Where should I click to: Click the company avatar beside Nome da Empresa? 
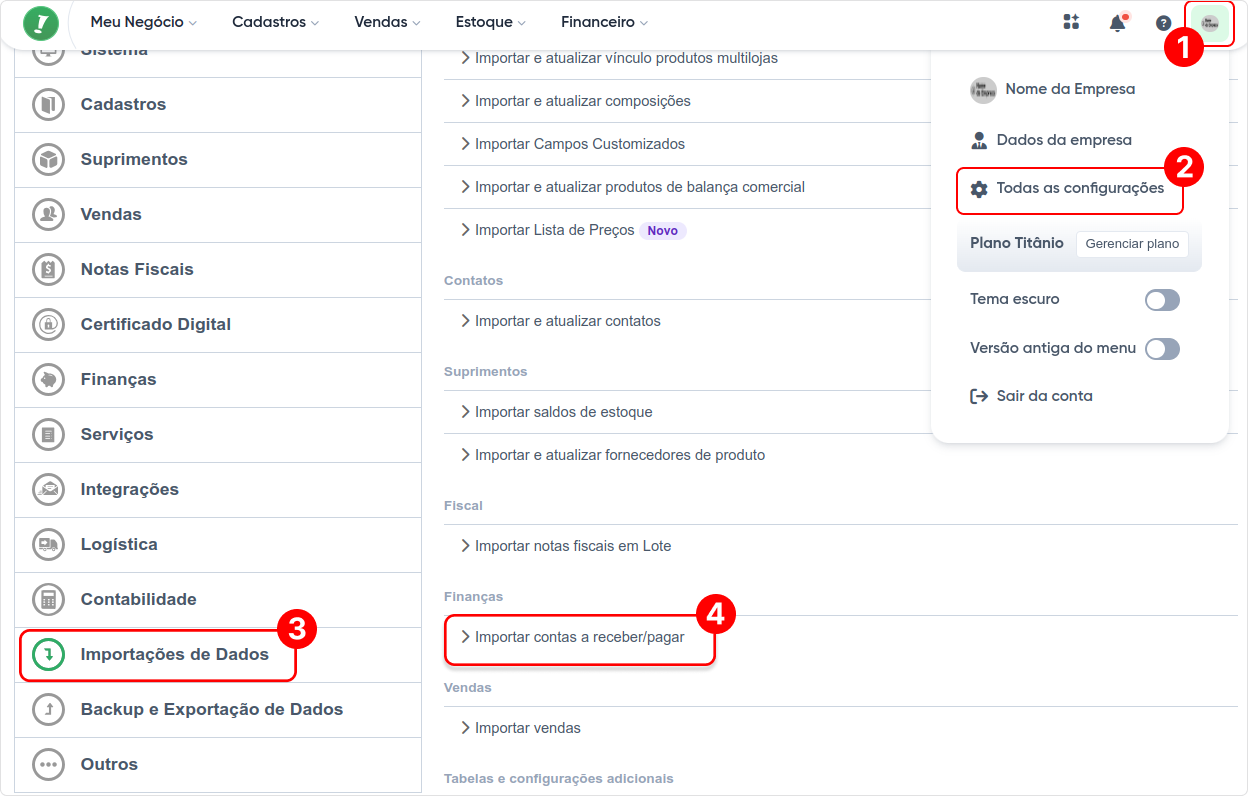click(x=983, y=90)
